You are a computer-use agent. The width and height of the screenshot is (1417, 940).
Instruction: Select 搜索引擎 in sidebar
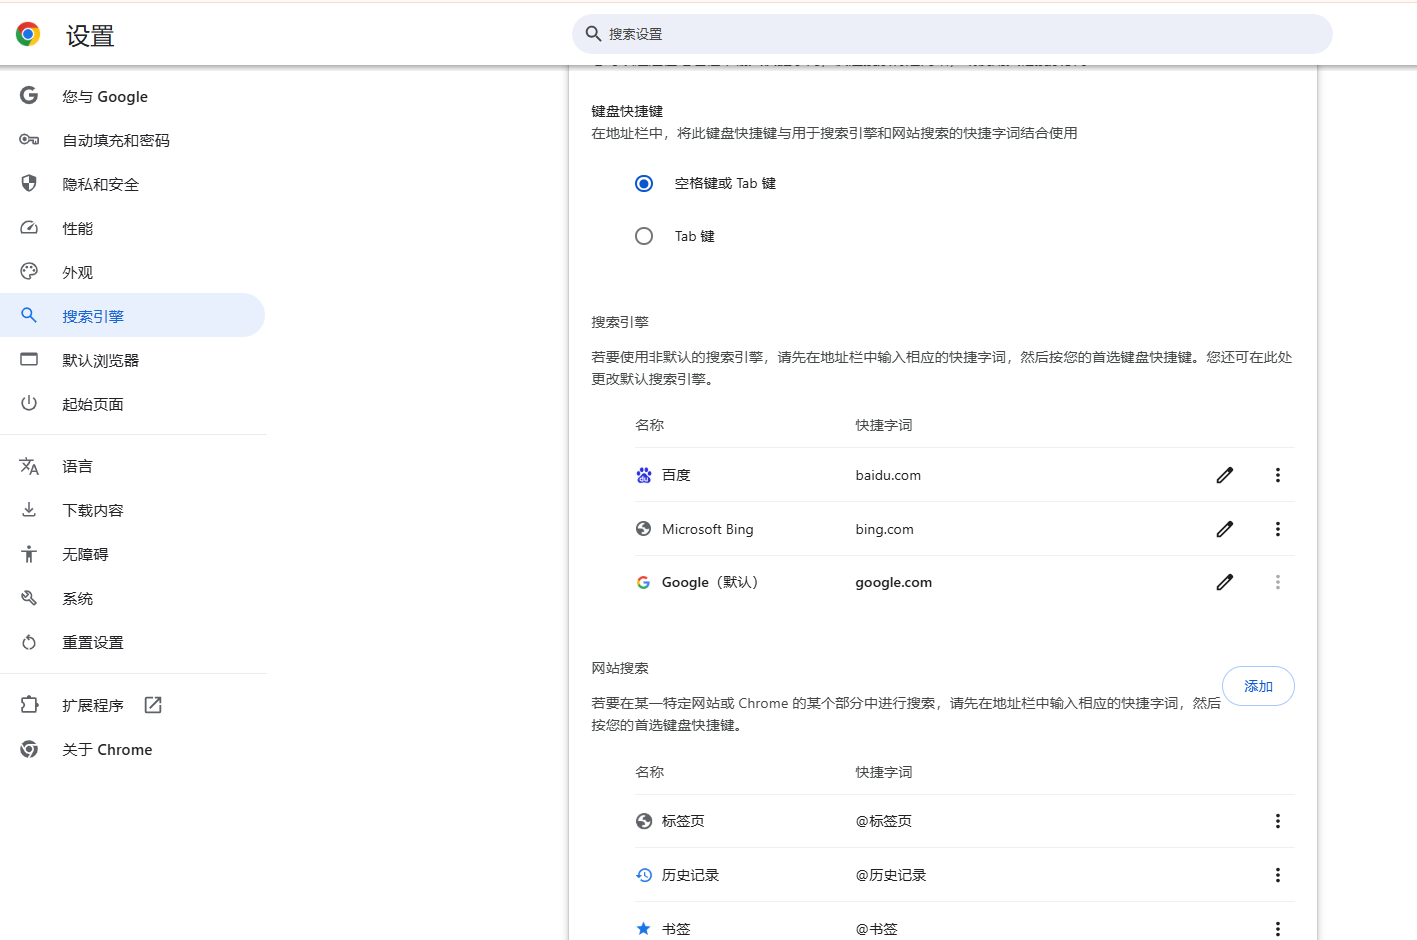tap(132, 316)
